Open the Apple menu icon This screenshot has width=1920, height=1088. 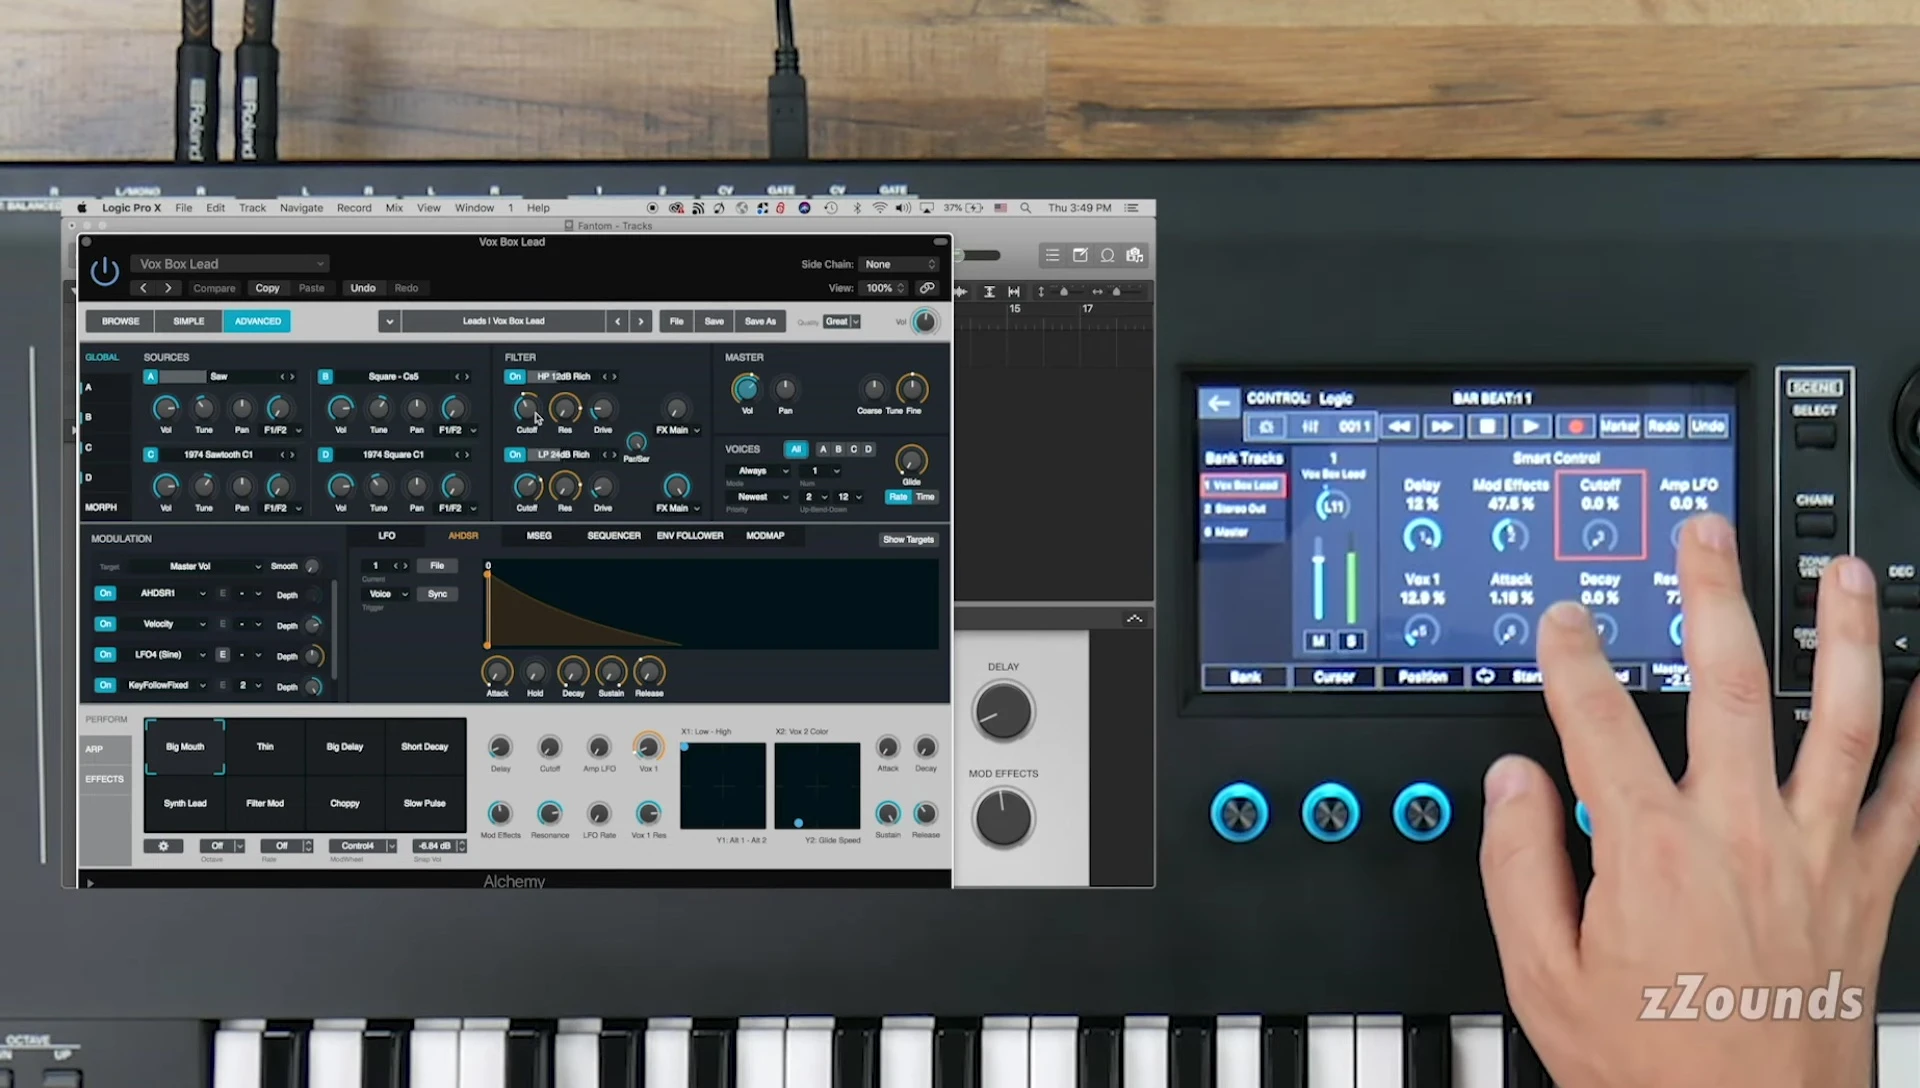pos(82,208)
